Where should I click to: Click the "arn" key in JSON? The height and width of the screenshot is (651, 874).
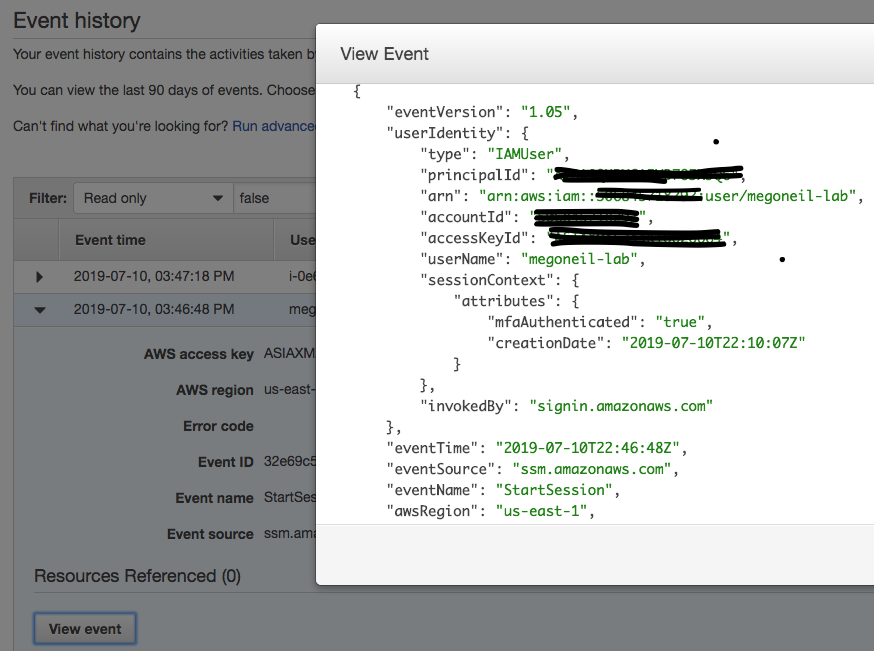(440, 196)
